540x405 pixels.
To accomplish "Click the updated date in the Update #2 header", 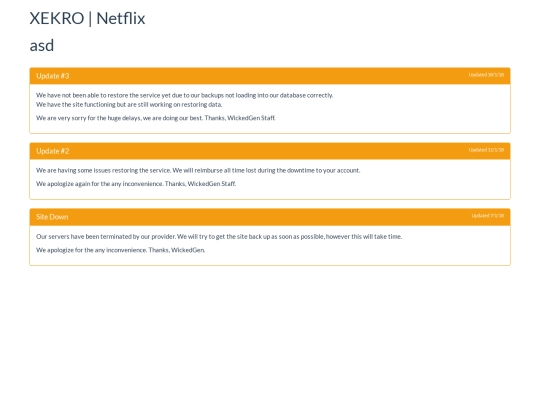I will 486,150.
